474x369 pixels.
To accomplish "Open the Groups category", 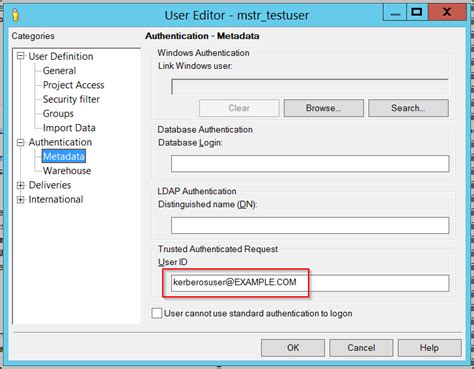I will (x=58, y=114).
